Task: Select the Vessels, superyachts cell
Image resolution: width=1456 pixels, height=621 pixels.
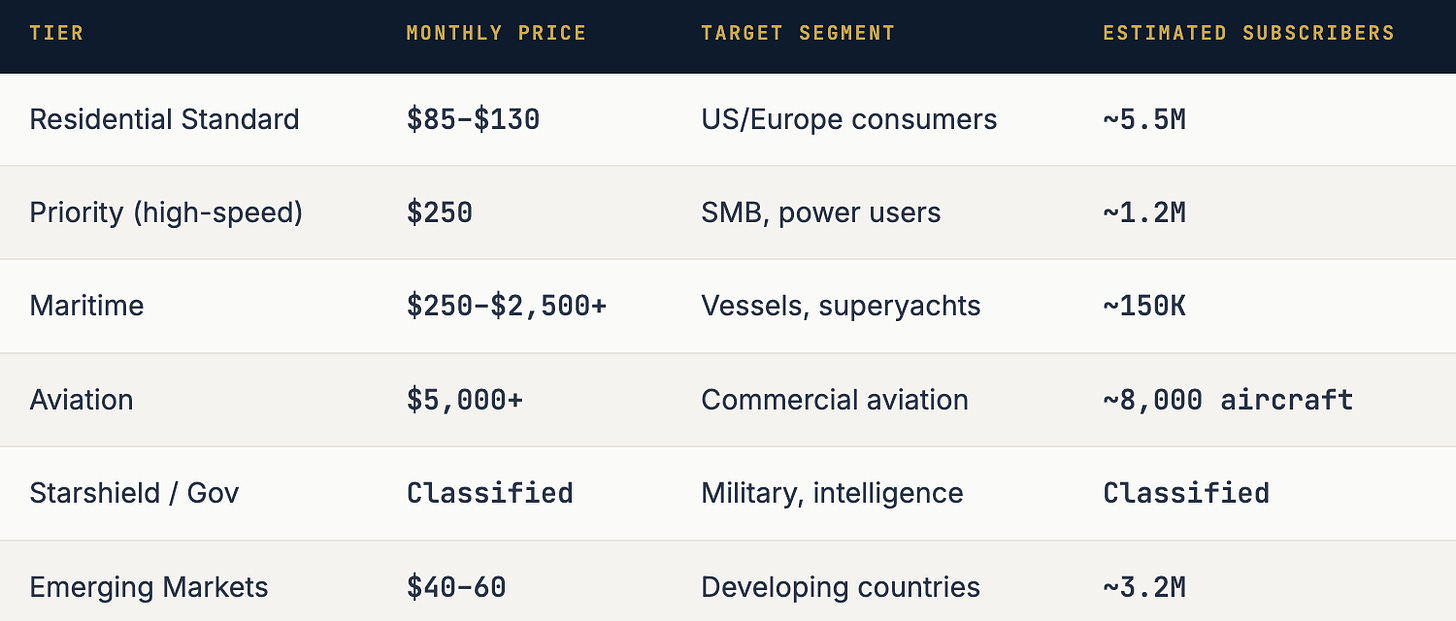Action: (841, 306)
